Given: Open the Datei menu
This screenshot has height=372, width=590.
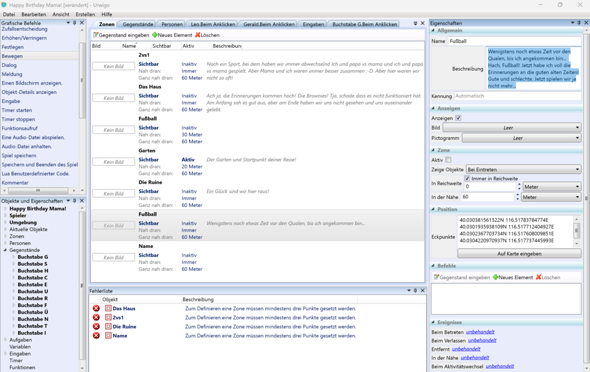Looking at the screenshot, I should point(9,14).
